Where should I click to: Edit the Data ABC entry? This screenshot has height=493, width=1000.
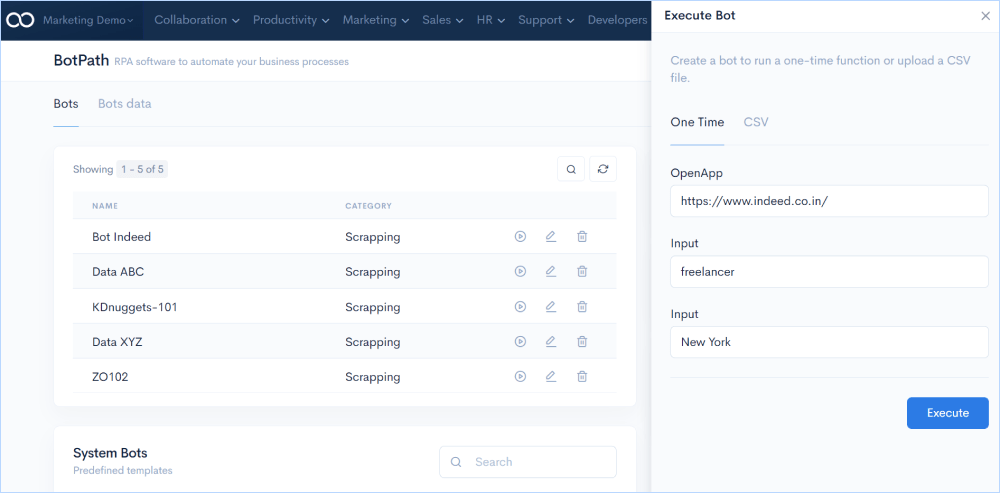[551, 272]
